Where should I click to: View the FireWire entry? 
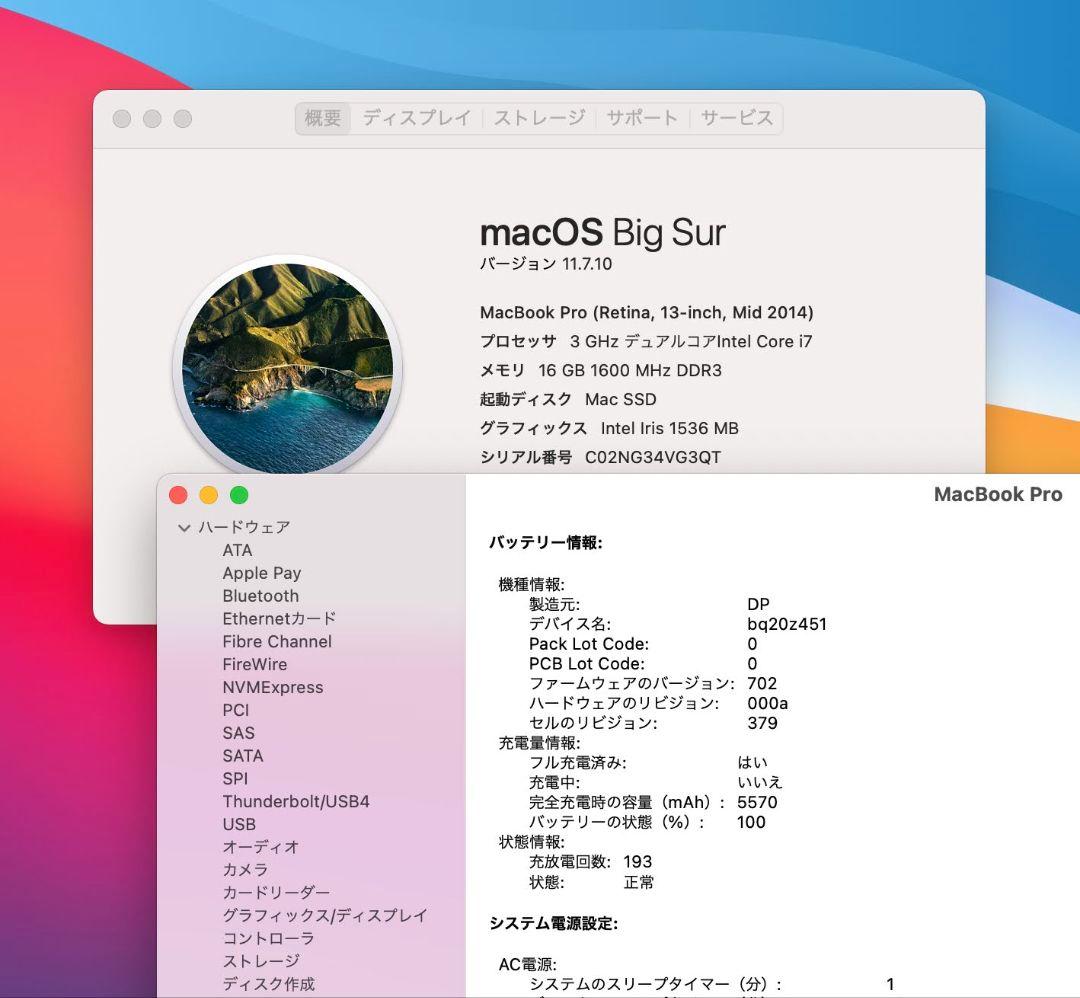(x=252, y=664)
